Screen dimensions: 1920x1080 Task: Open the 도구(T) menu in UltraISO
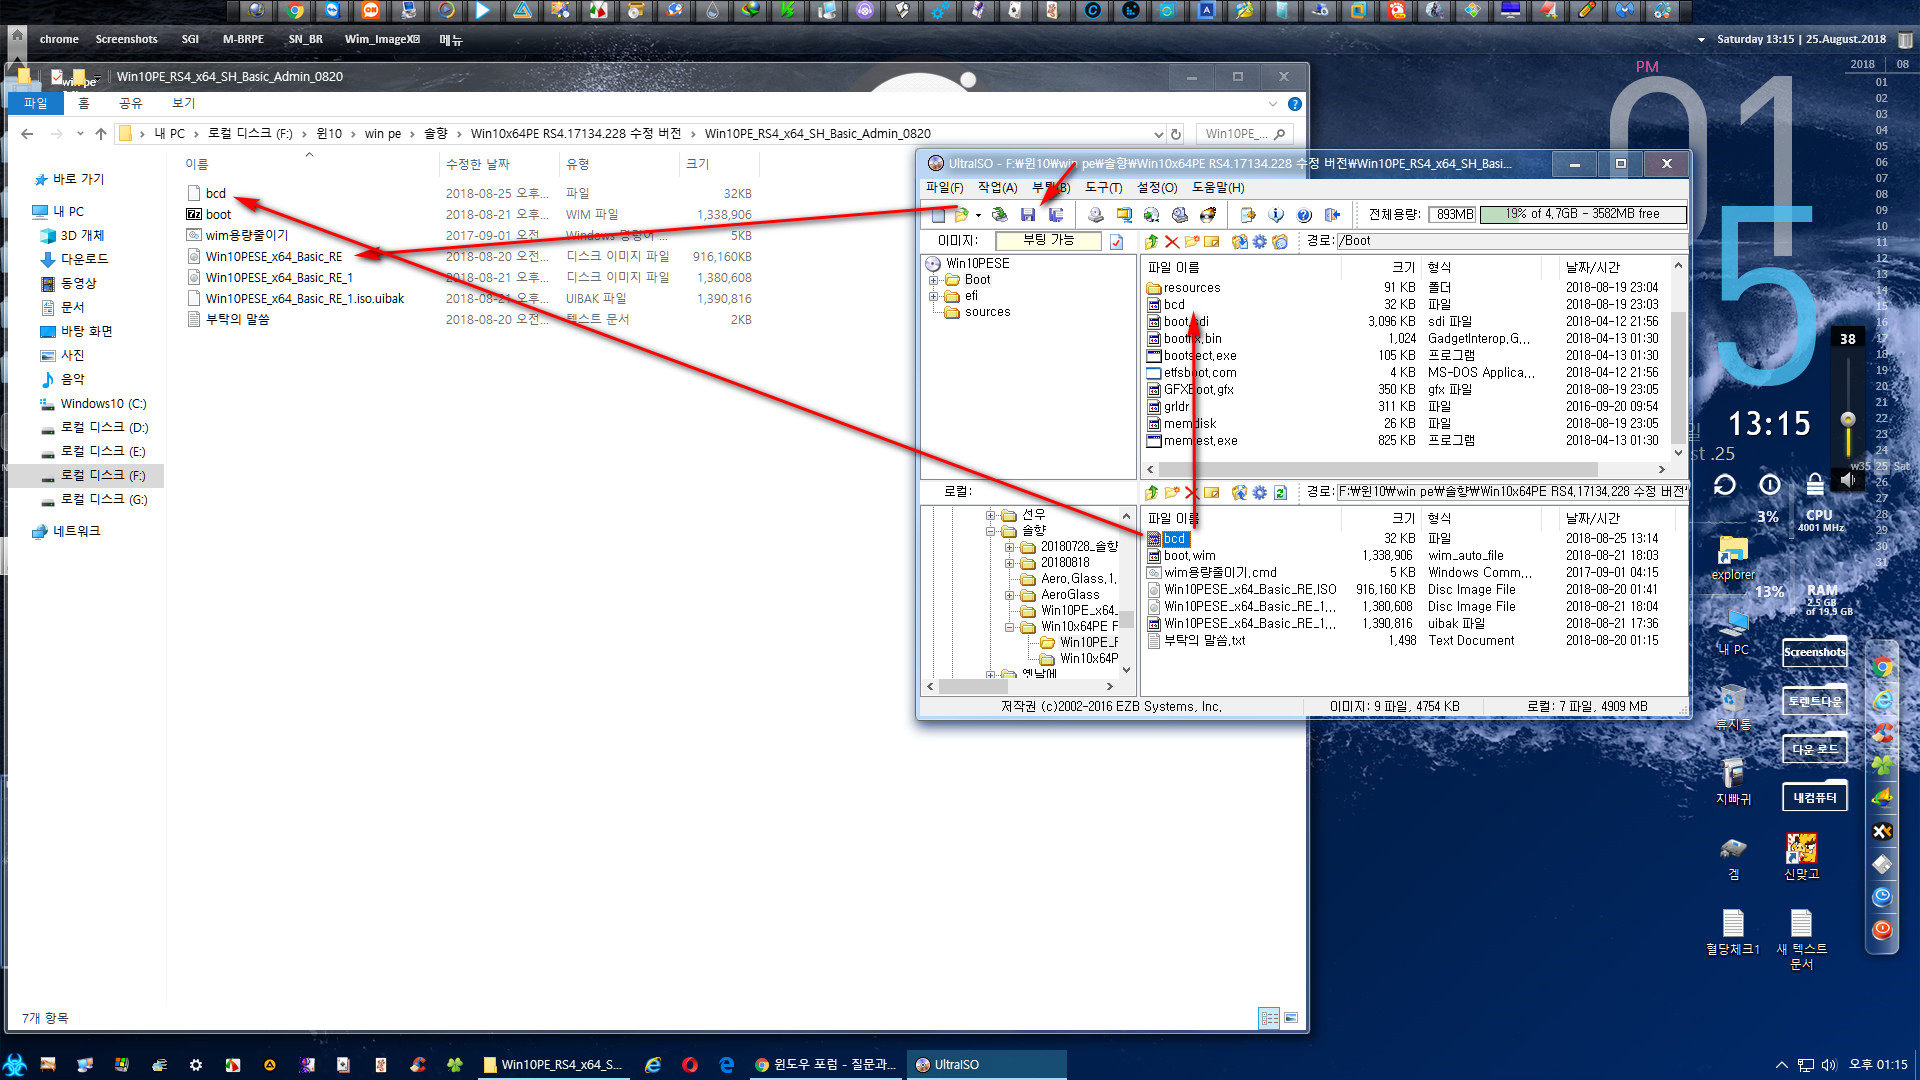tap(1104, 188)
